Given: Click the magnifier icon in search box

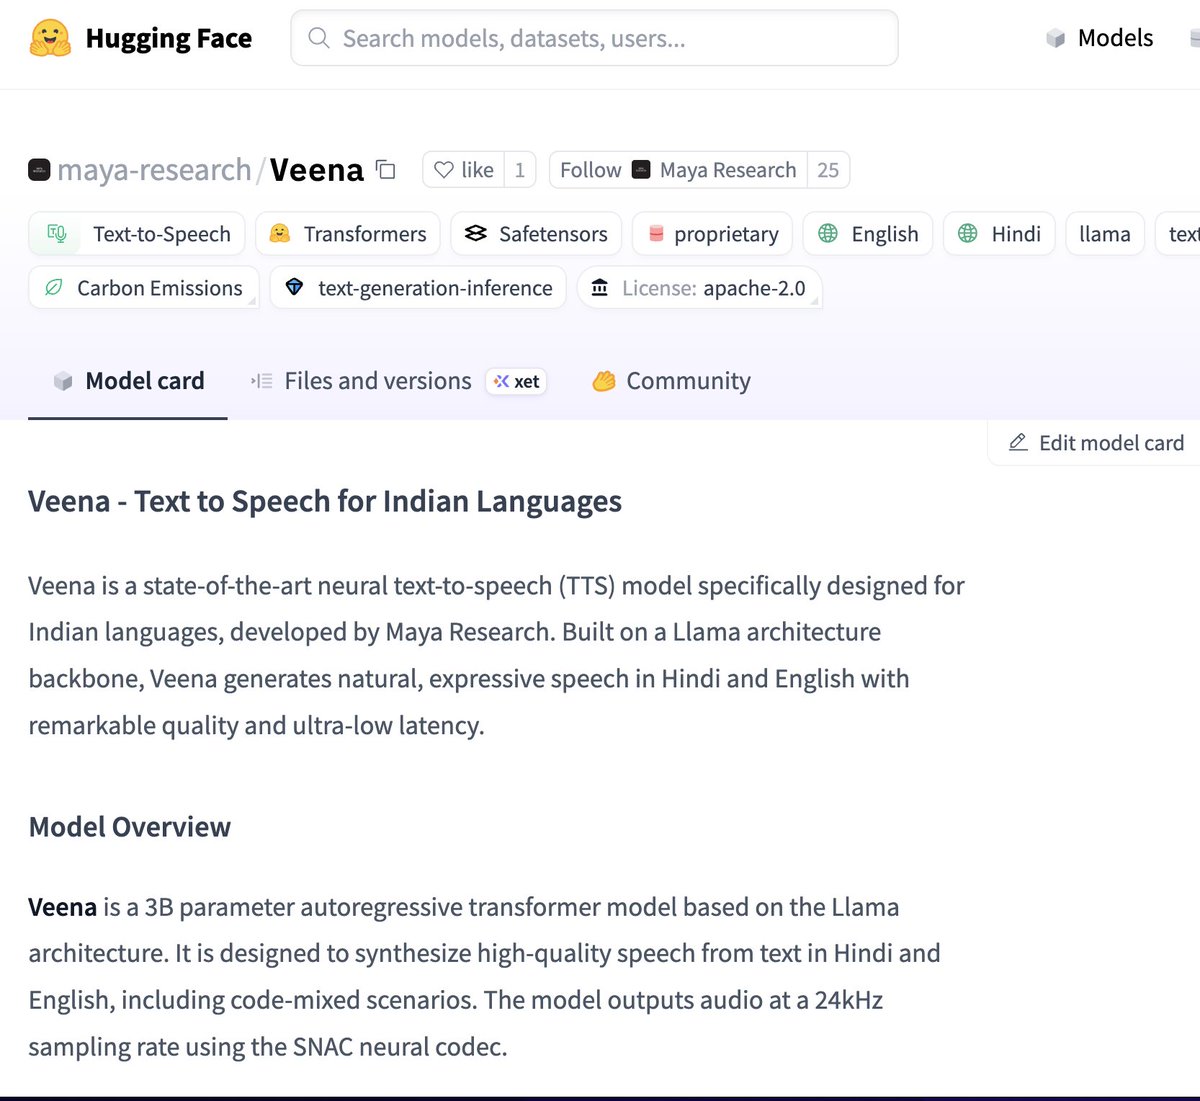Looking at the screenshot, I should tap(319, 38).
